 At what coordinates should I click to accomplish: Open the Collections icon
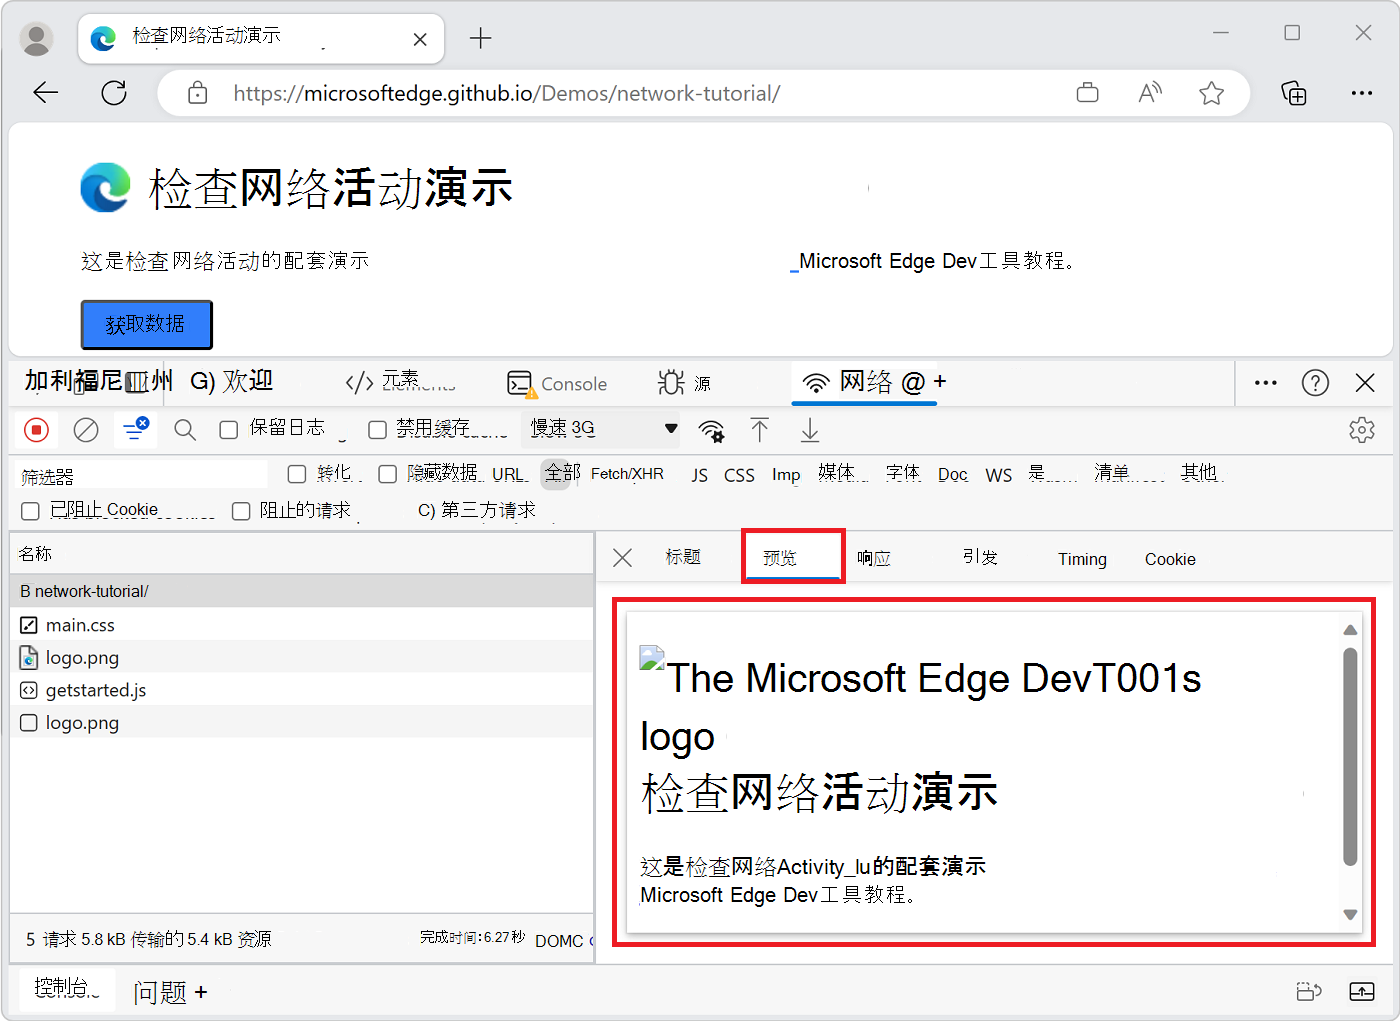1294,93
